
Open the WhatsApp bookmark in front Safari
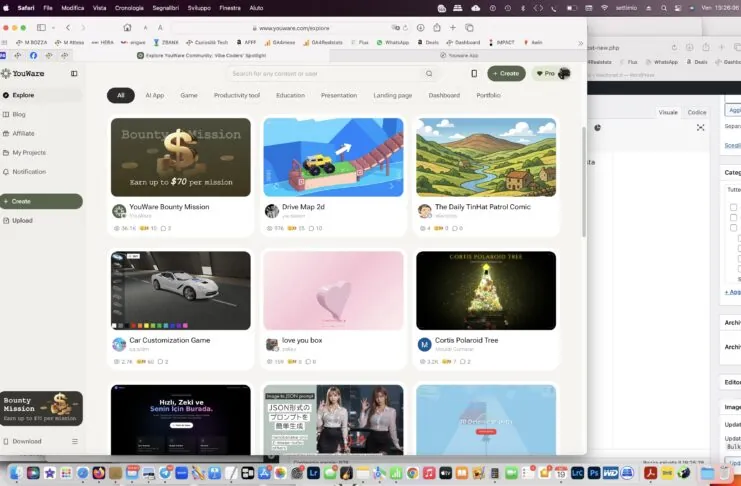[x=393, y=43]
